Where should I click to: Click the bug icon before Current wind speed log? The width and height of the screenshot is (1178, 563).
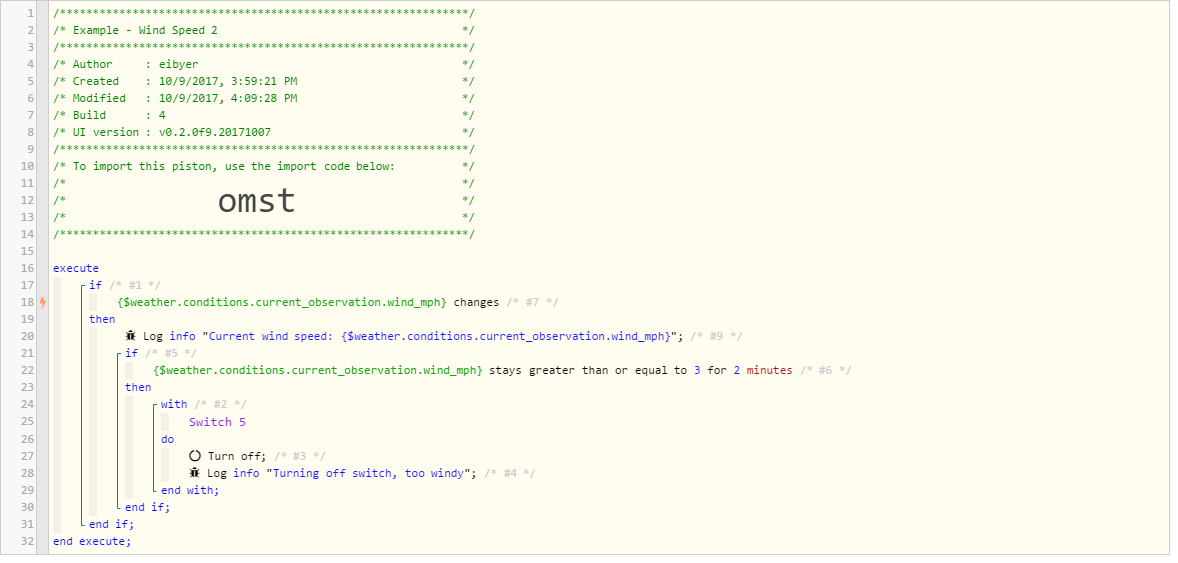pyautogui.click(x=131, y=336)
